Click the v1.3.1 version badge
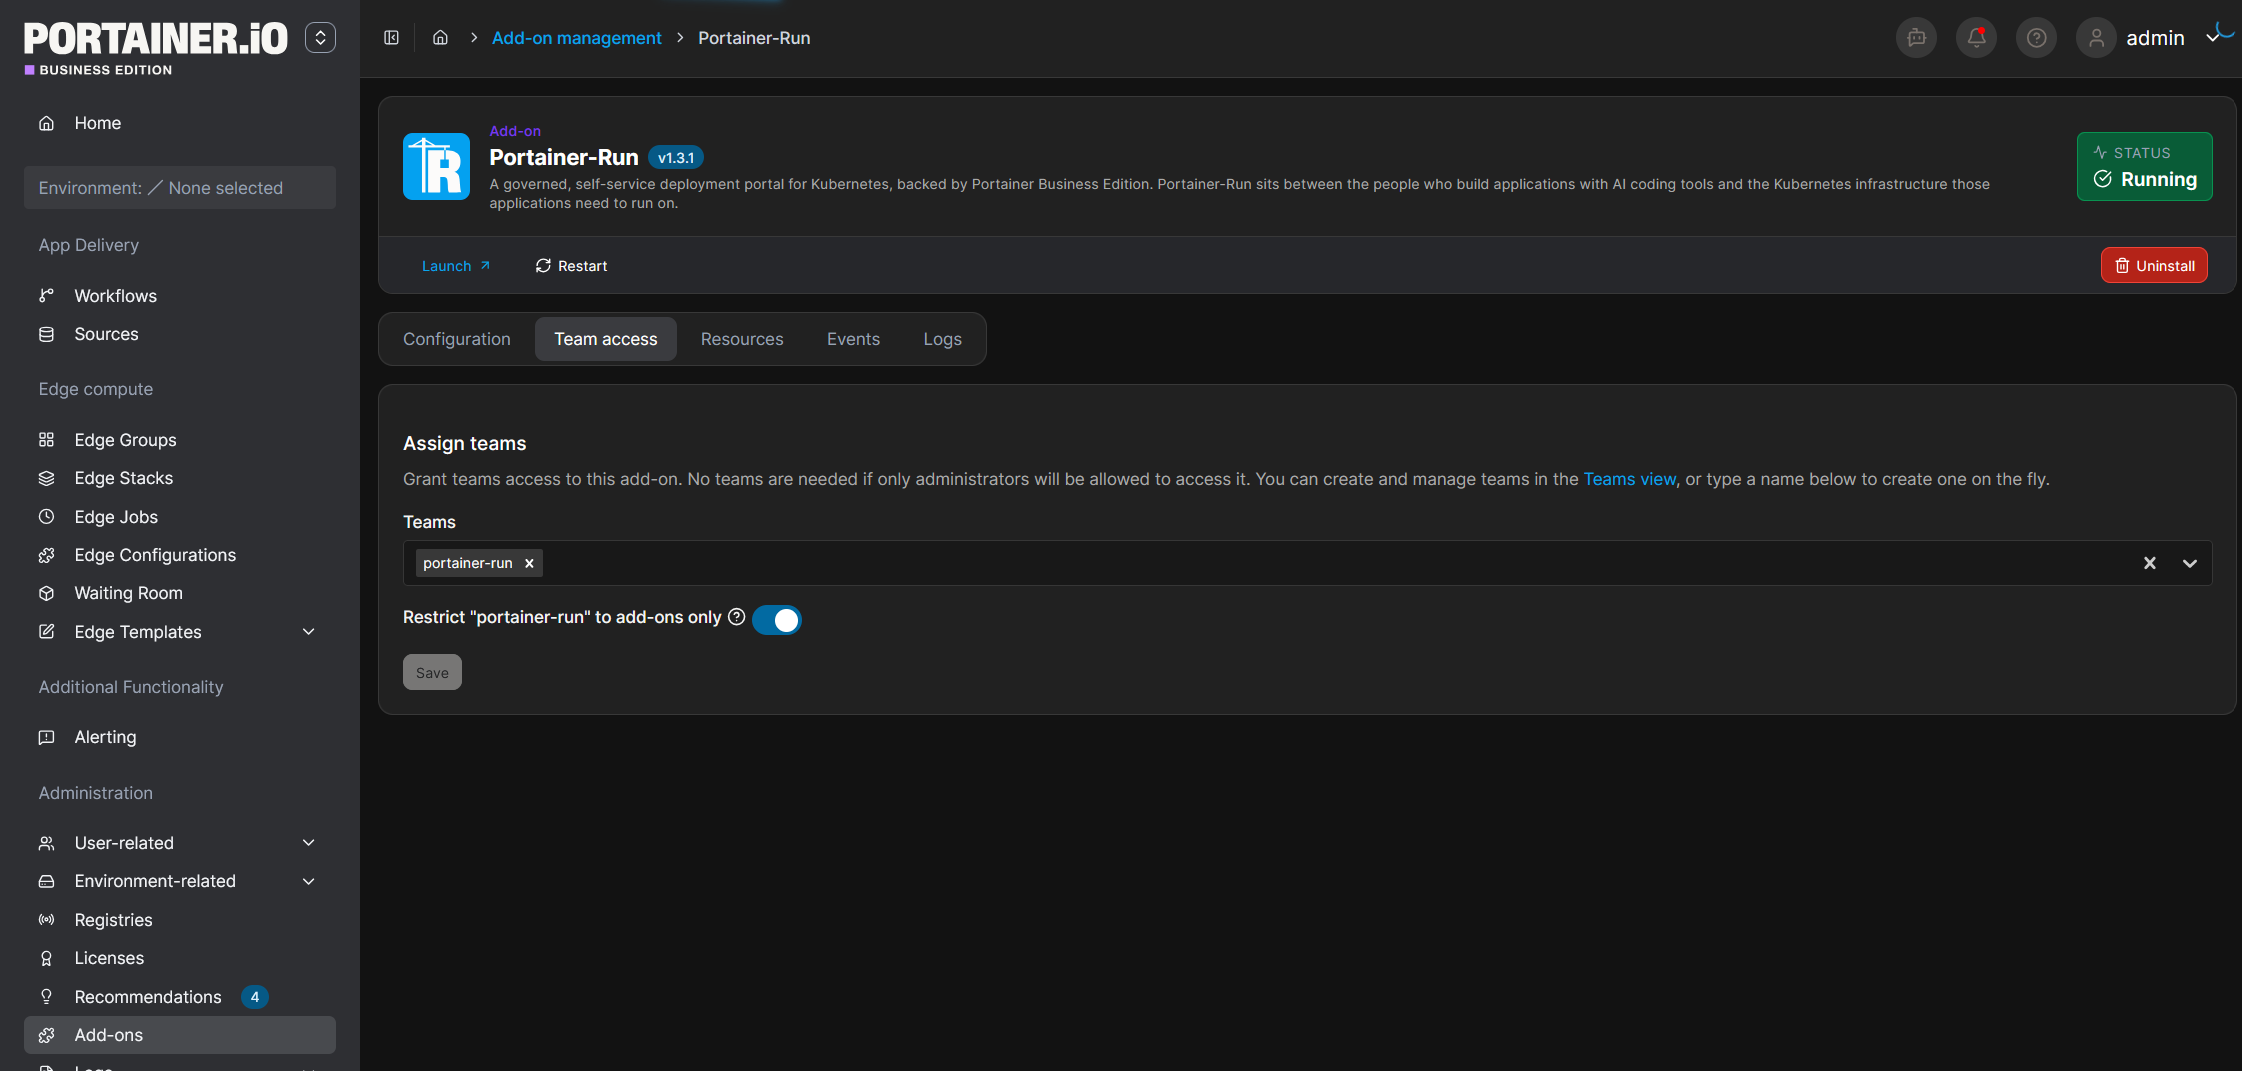 (x=676, y=158)
